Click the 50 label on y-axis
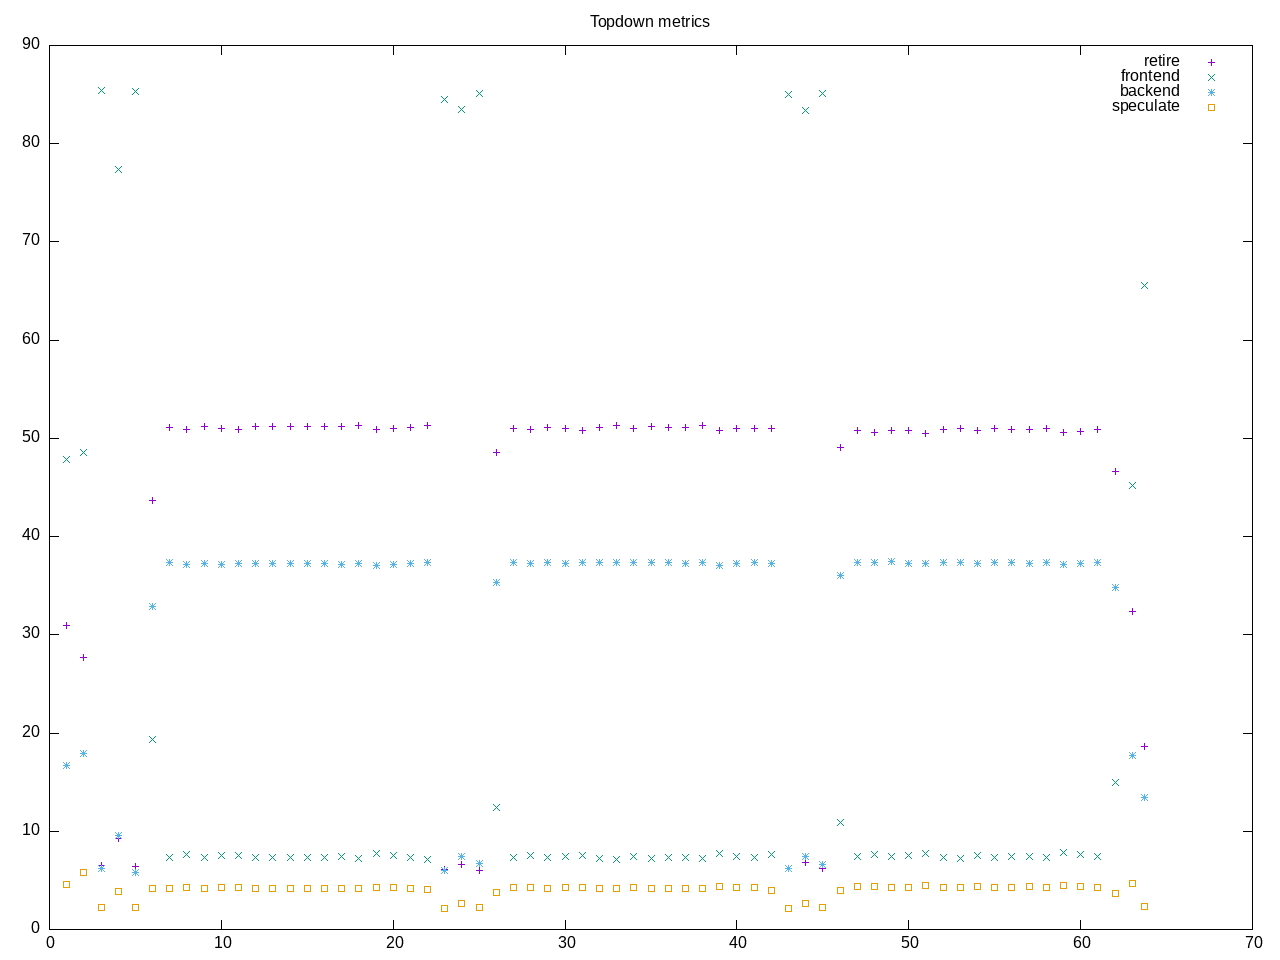The width and height of the screenshot is (1280, 960). [31, 437]
